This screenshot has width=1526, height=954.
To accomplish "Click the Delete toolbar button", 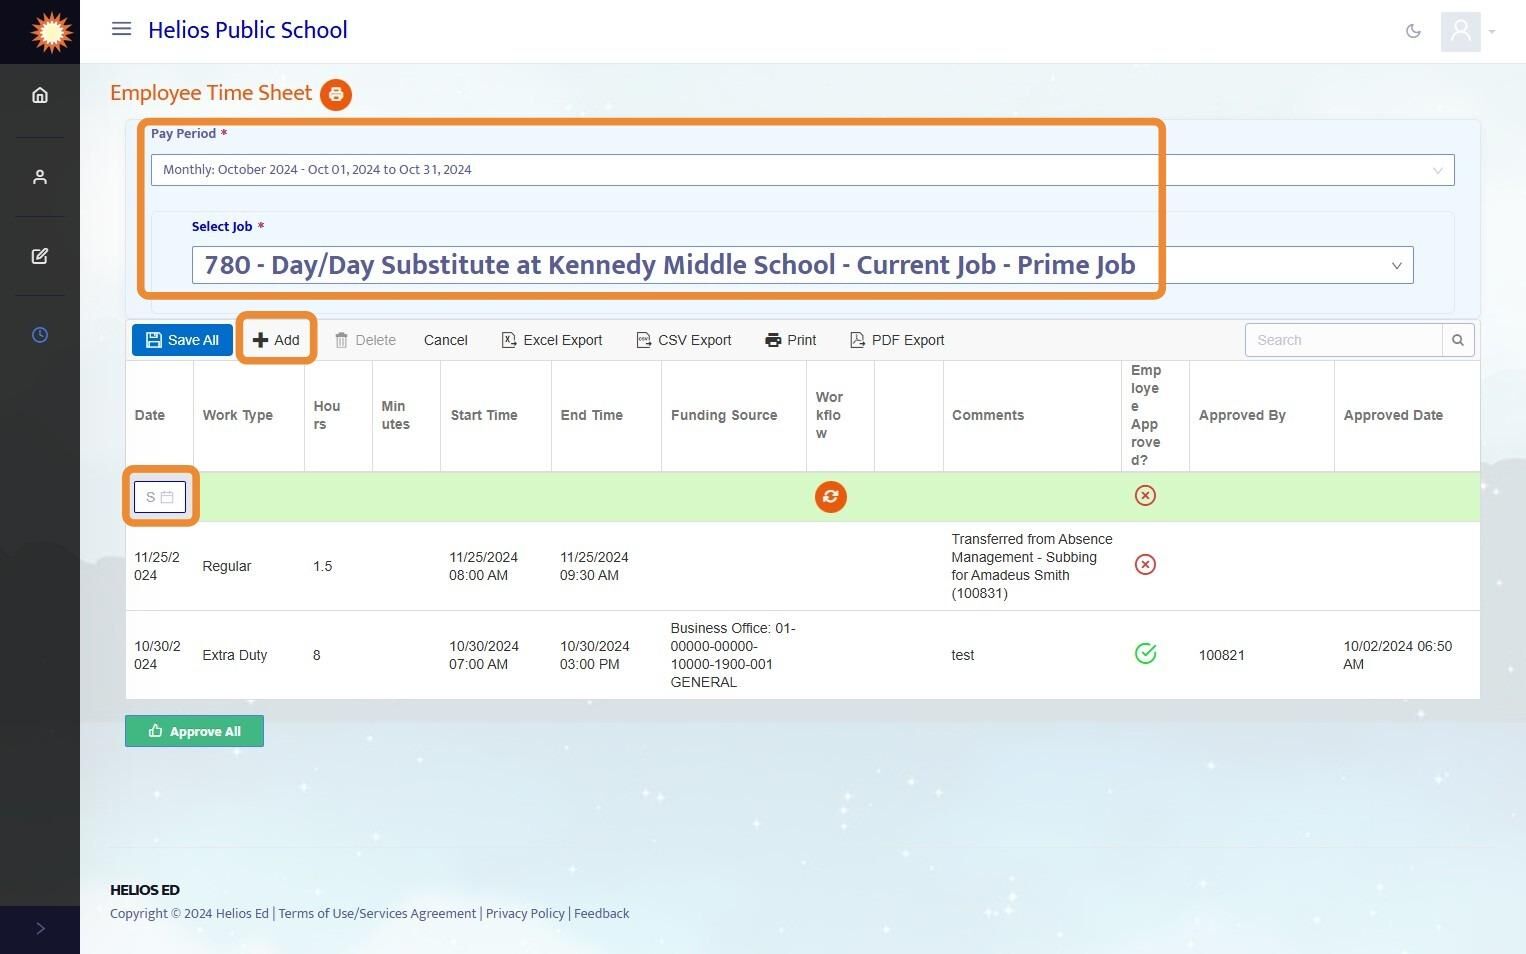I will [x=365, y=340].
